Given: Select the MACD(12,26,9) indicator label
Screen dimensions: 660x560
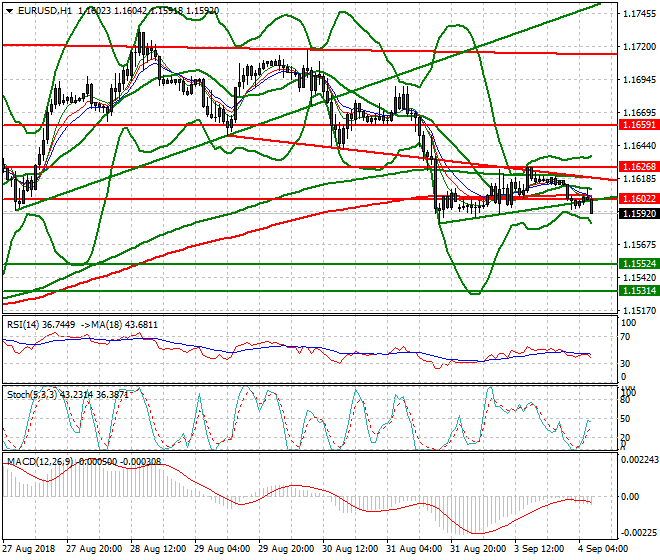Looking at the screenshot, I should [41, 462].
